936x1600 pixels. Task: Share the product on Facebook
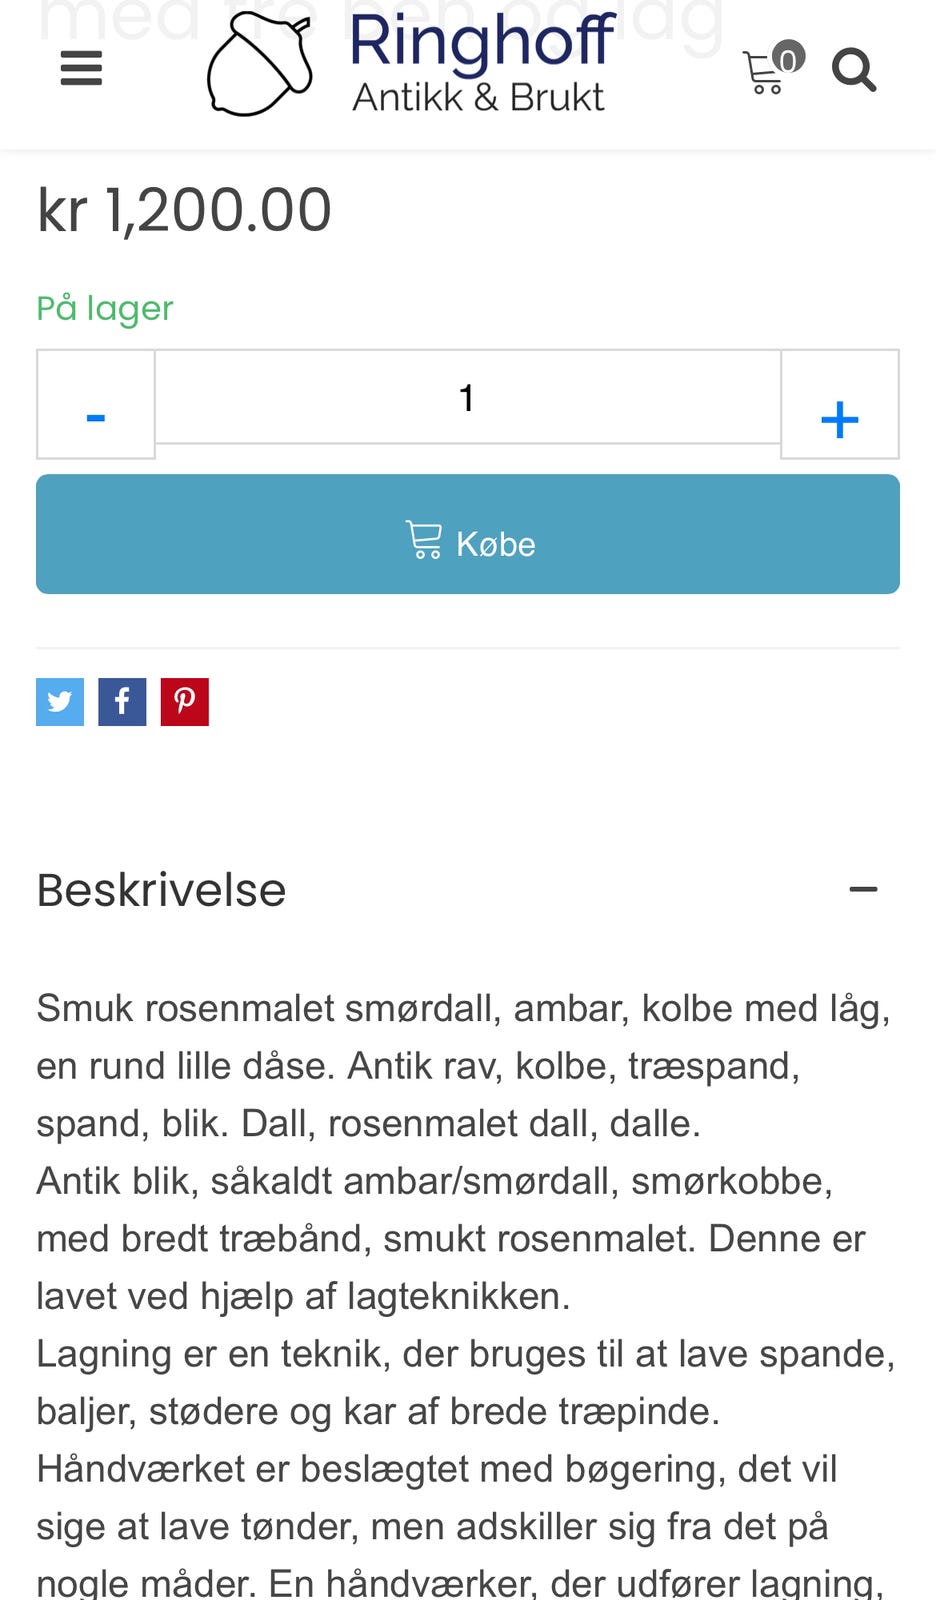pos(122,701)
